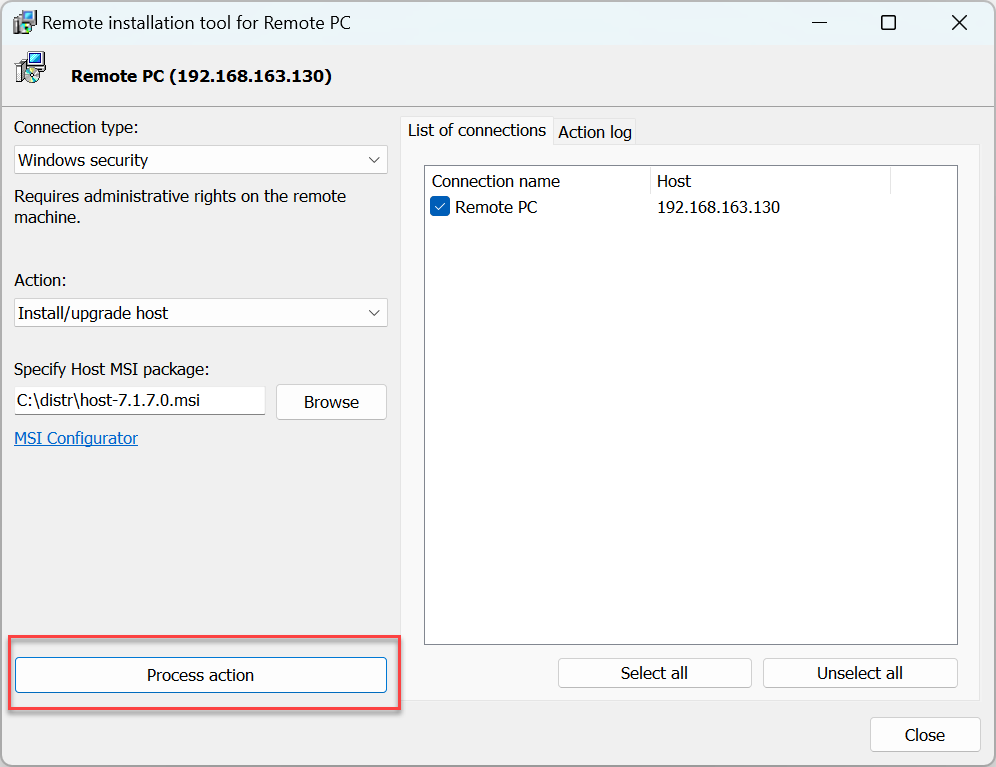Click Browse to choose an MSI package
The width and height of the screenshot is (996, 767).
coord(331,402)
